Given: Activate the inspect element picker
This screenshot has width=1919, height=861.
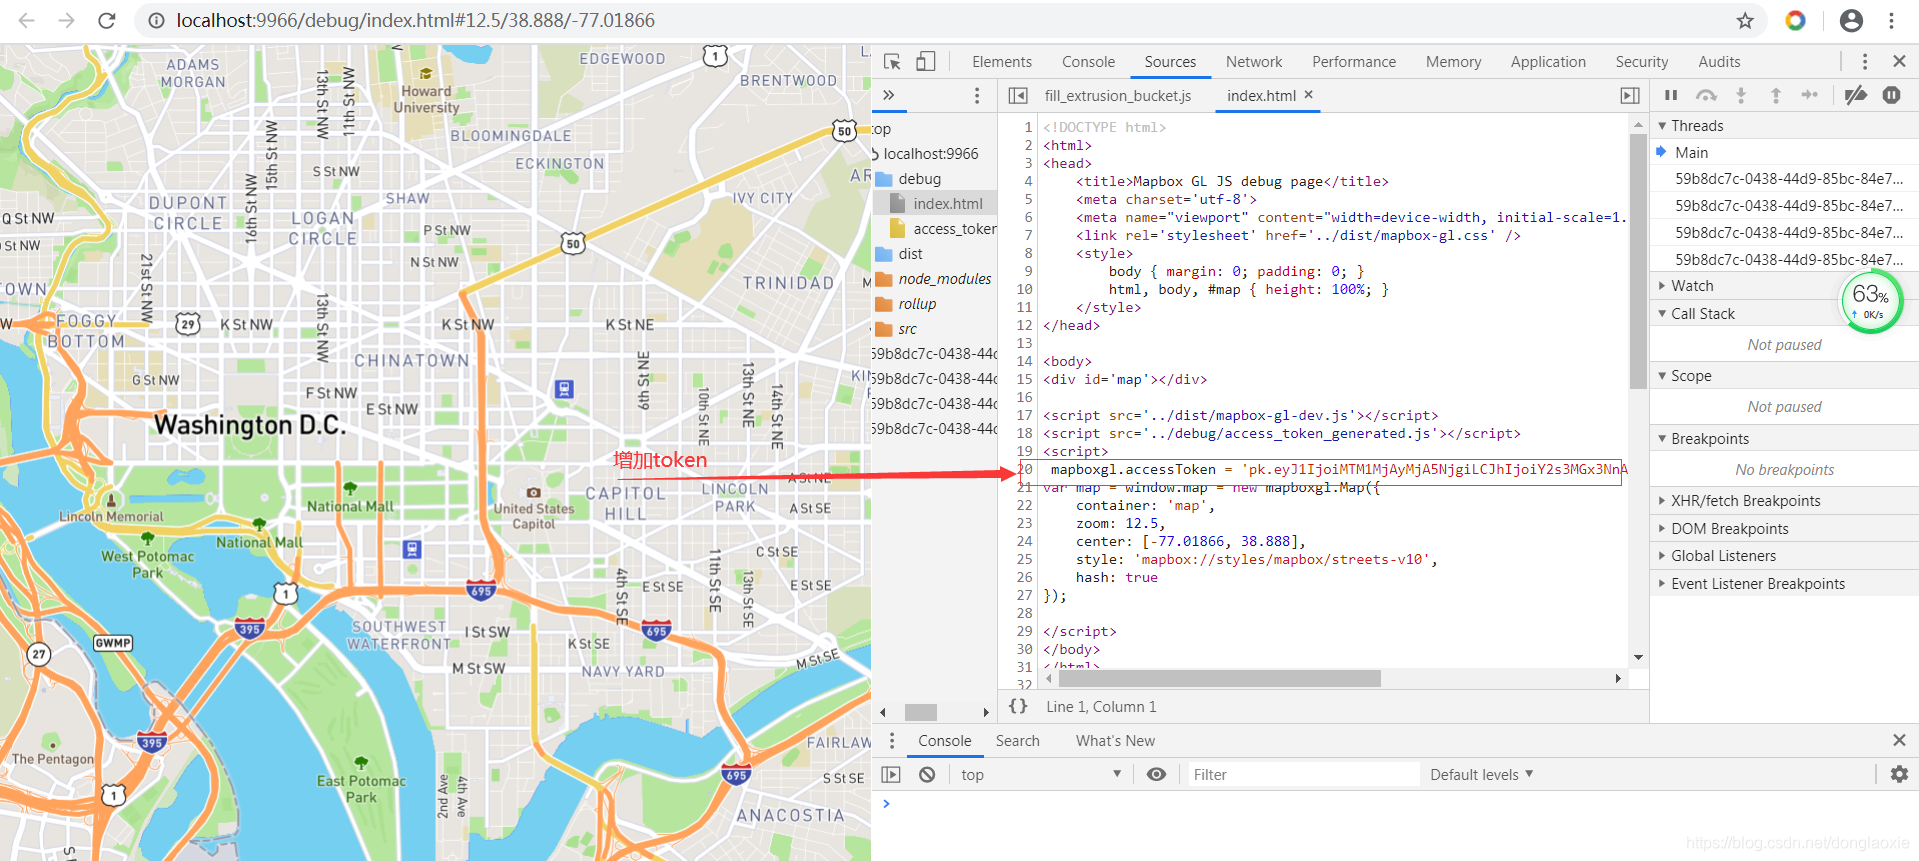Looking at the screenshot, I should 892,62.
